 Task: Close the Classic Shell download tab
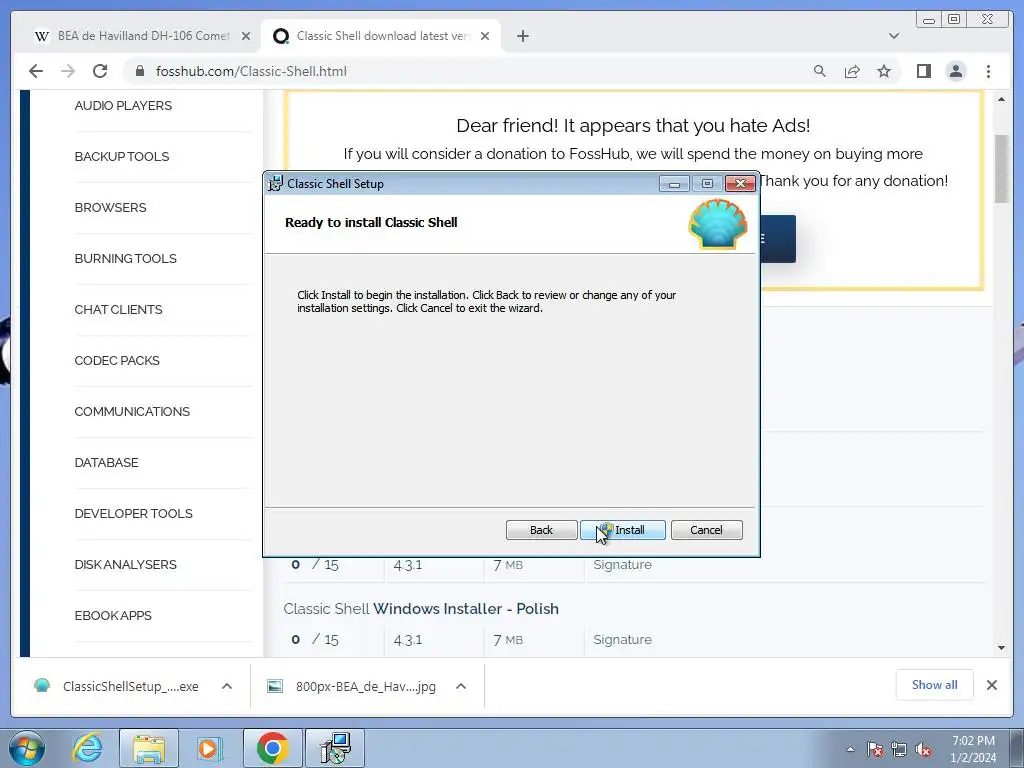[485, 36]
